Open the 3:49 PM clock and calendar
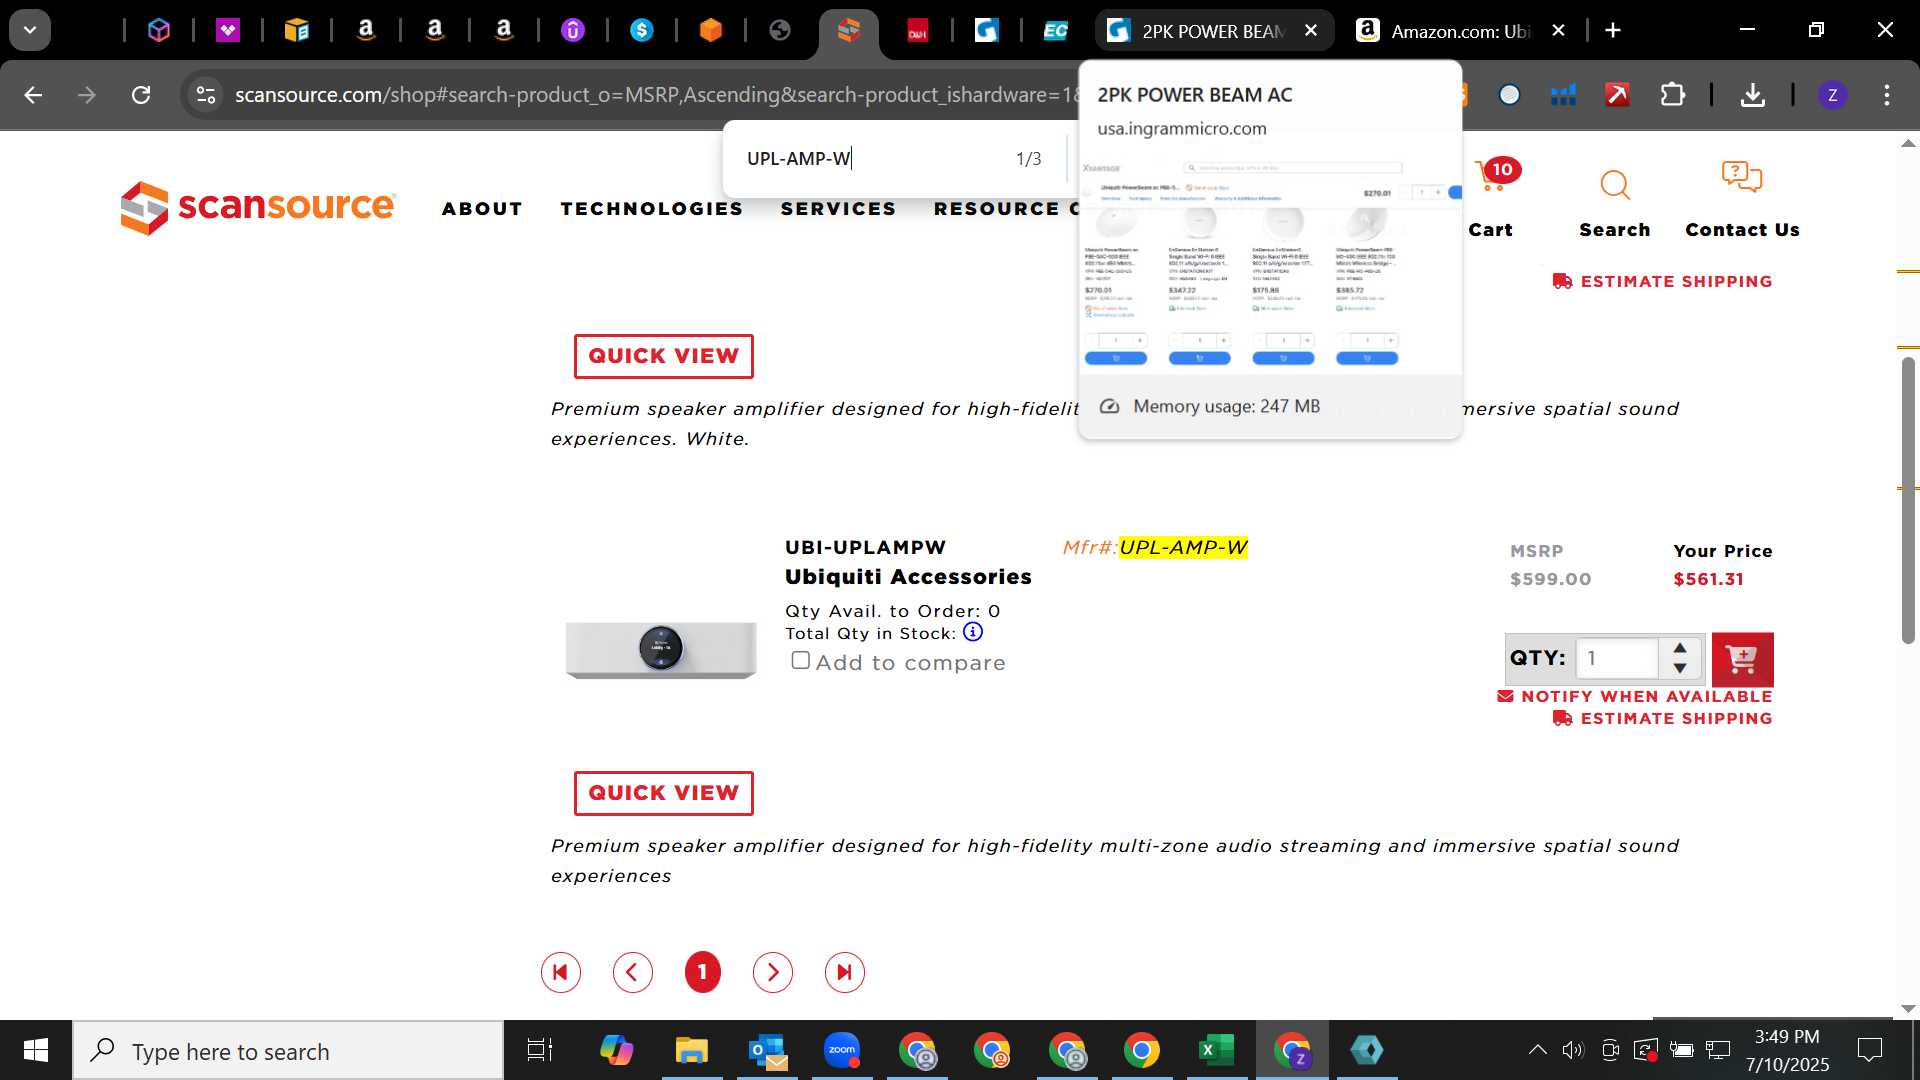This screenshot has height=1080, width=1920. click(x=1787, y=1050)
